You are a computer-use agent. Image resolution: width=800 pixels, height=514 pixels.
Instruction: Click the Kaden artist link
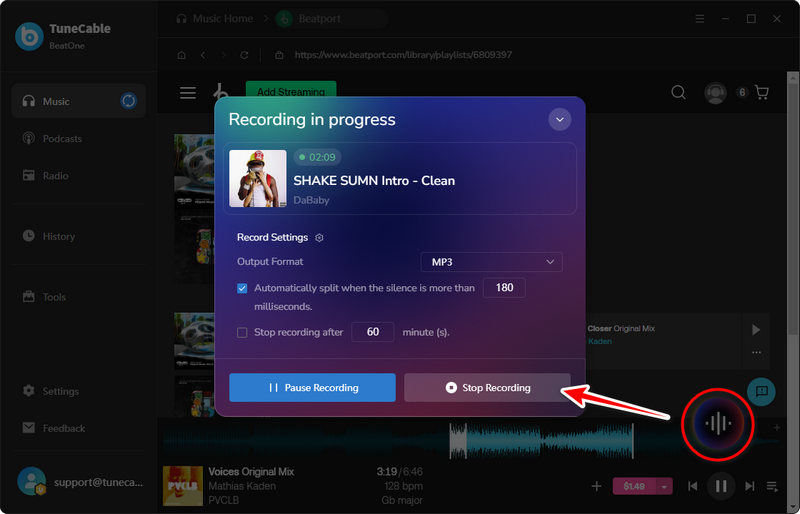pos(599,341)
